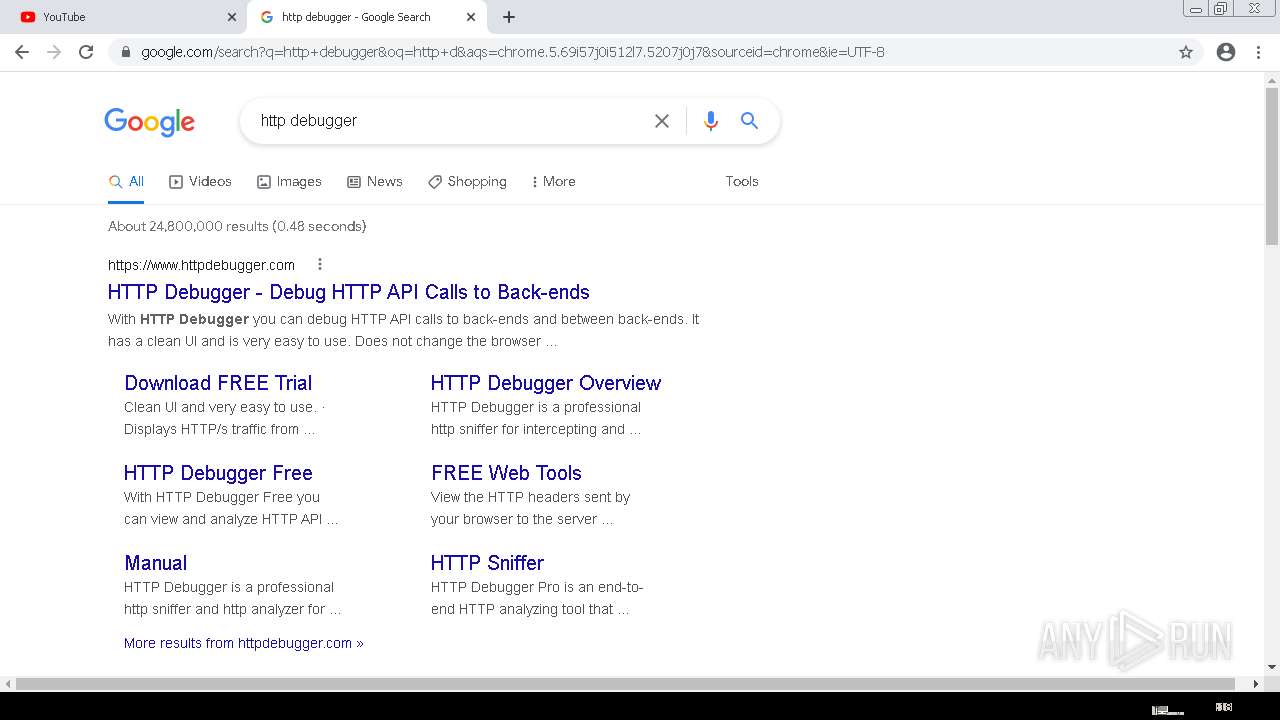
Task: Start voice search with the microphone
Action: pyautogui.click(x=711, y=121)
